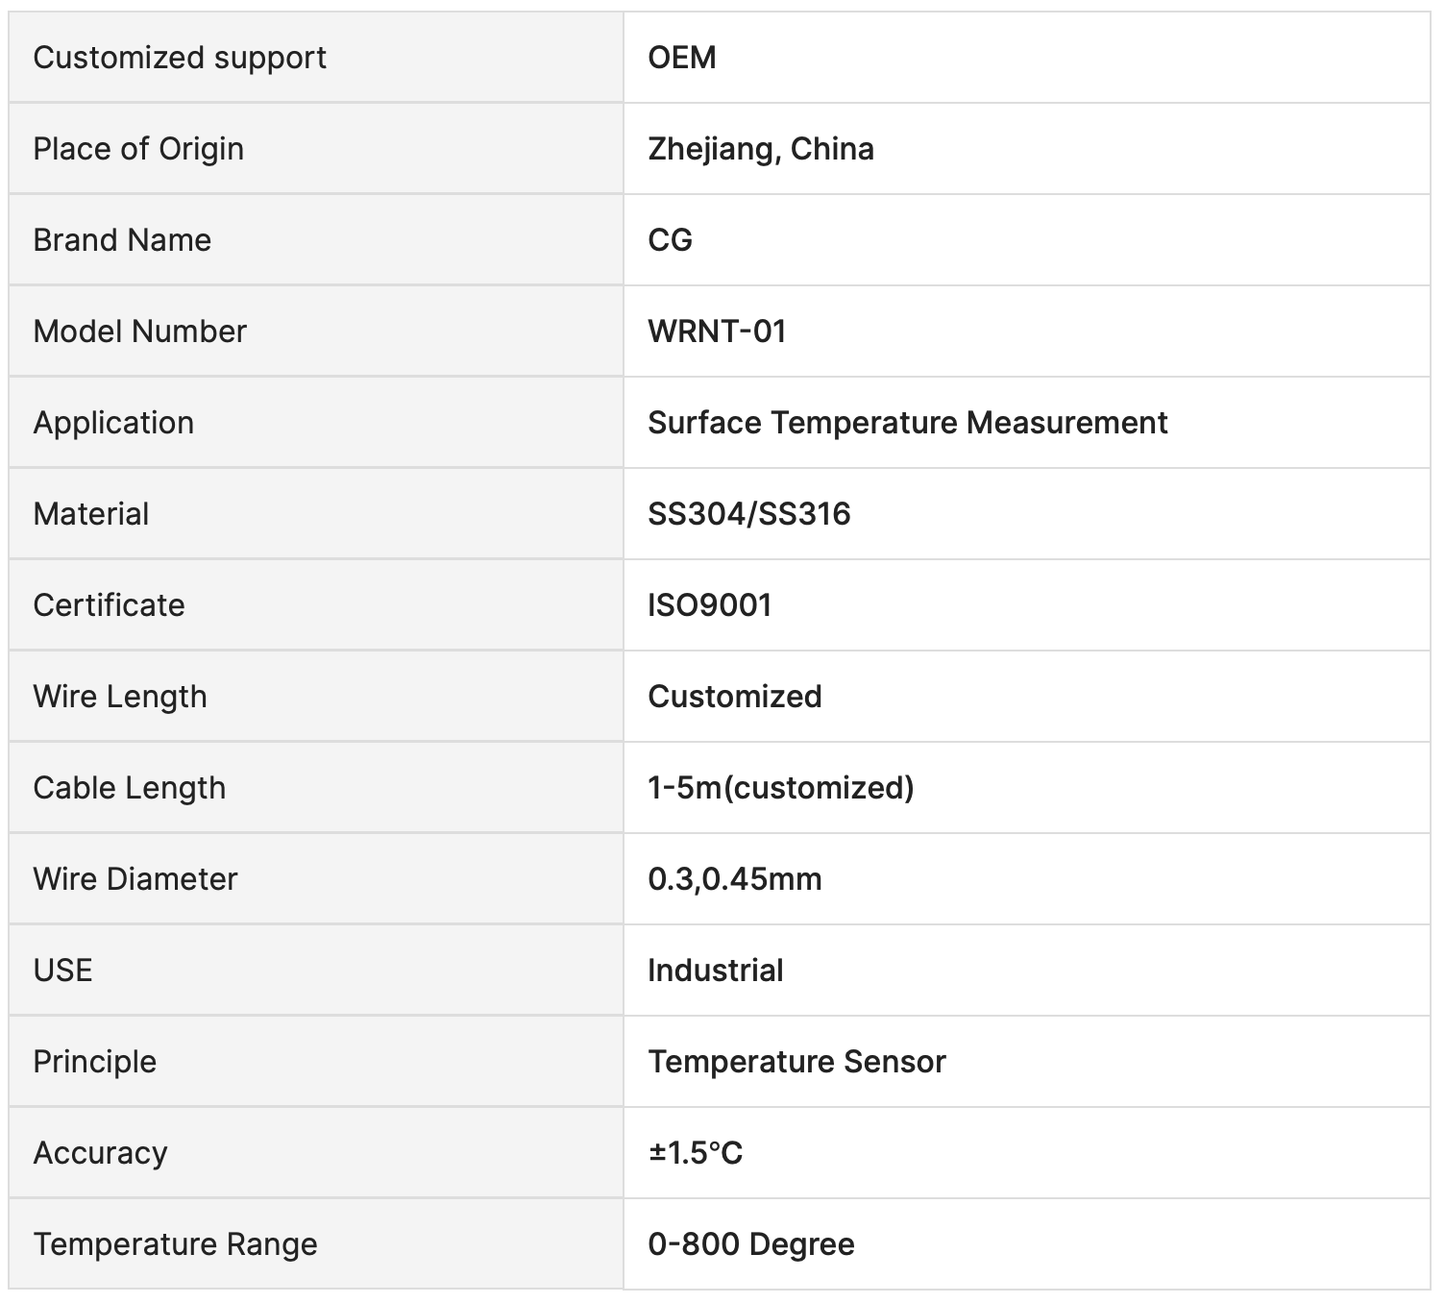Click the "WRNT-01" model number value
The image size is (1445, 1303).
tap(717, 332)
